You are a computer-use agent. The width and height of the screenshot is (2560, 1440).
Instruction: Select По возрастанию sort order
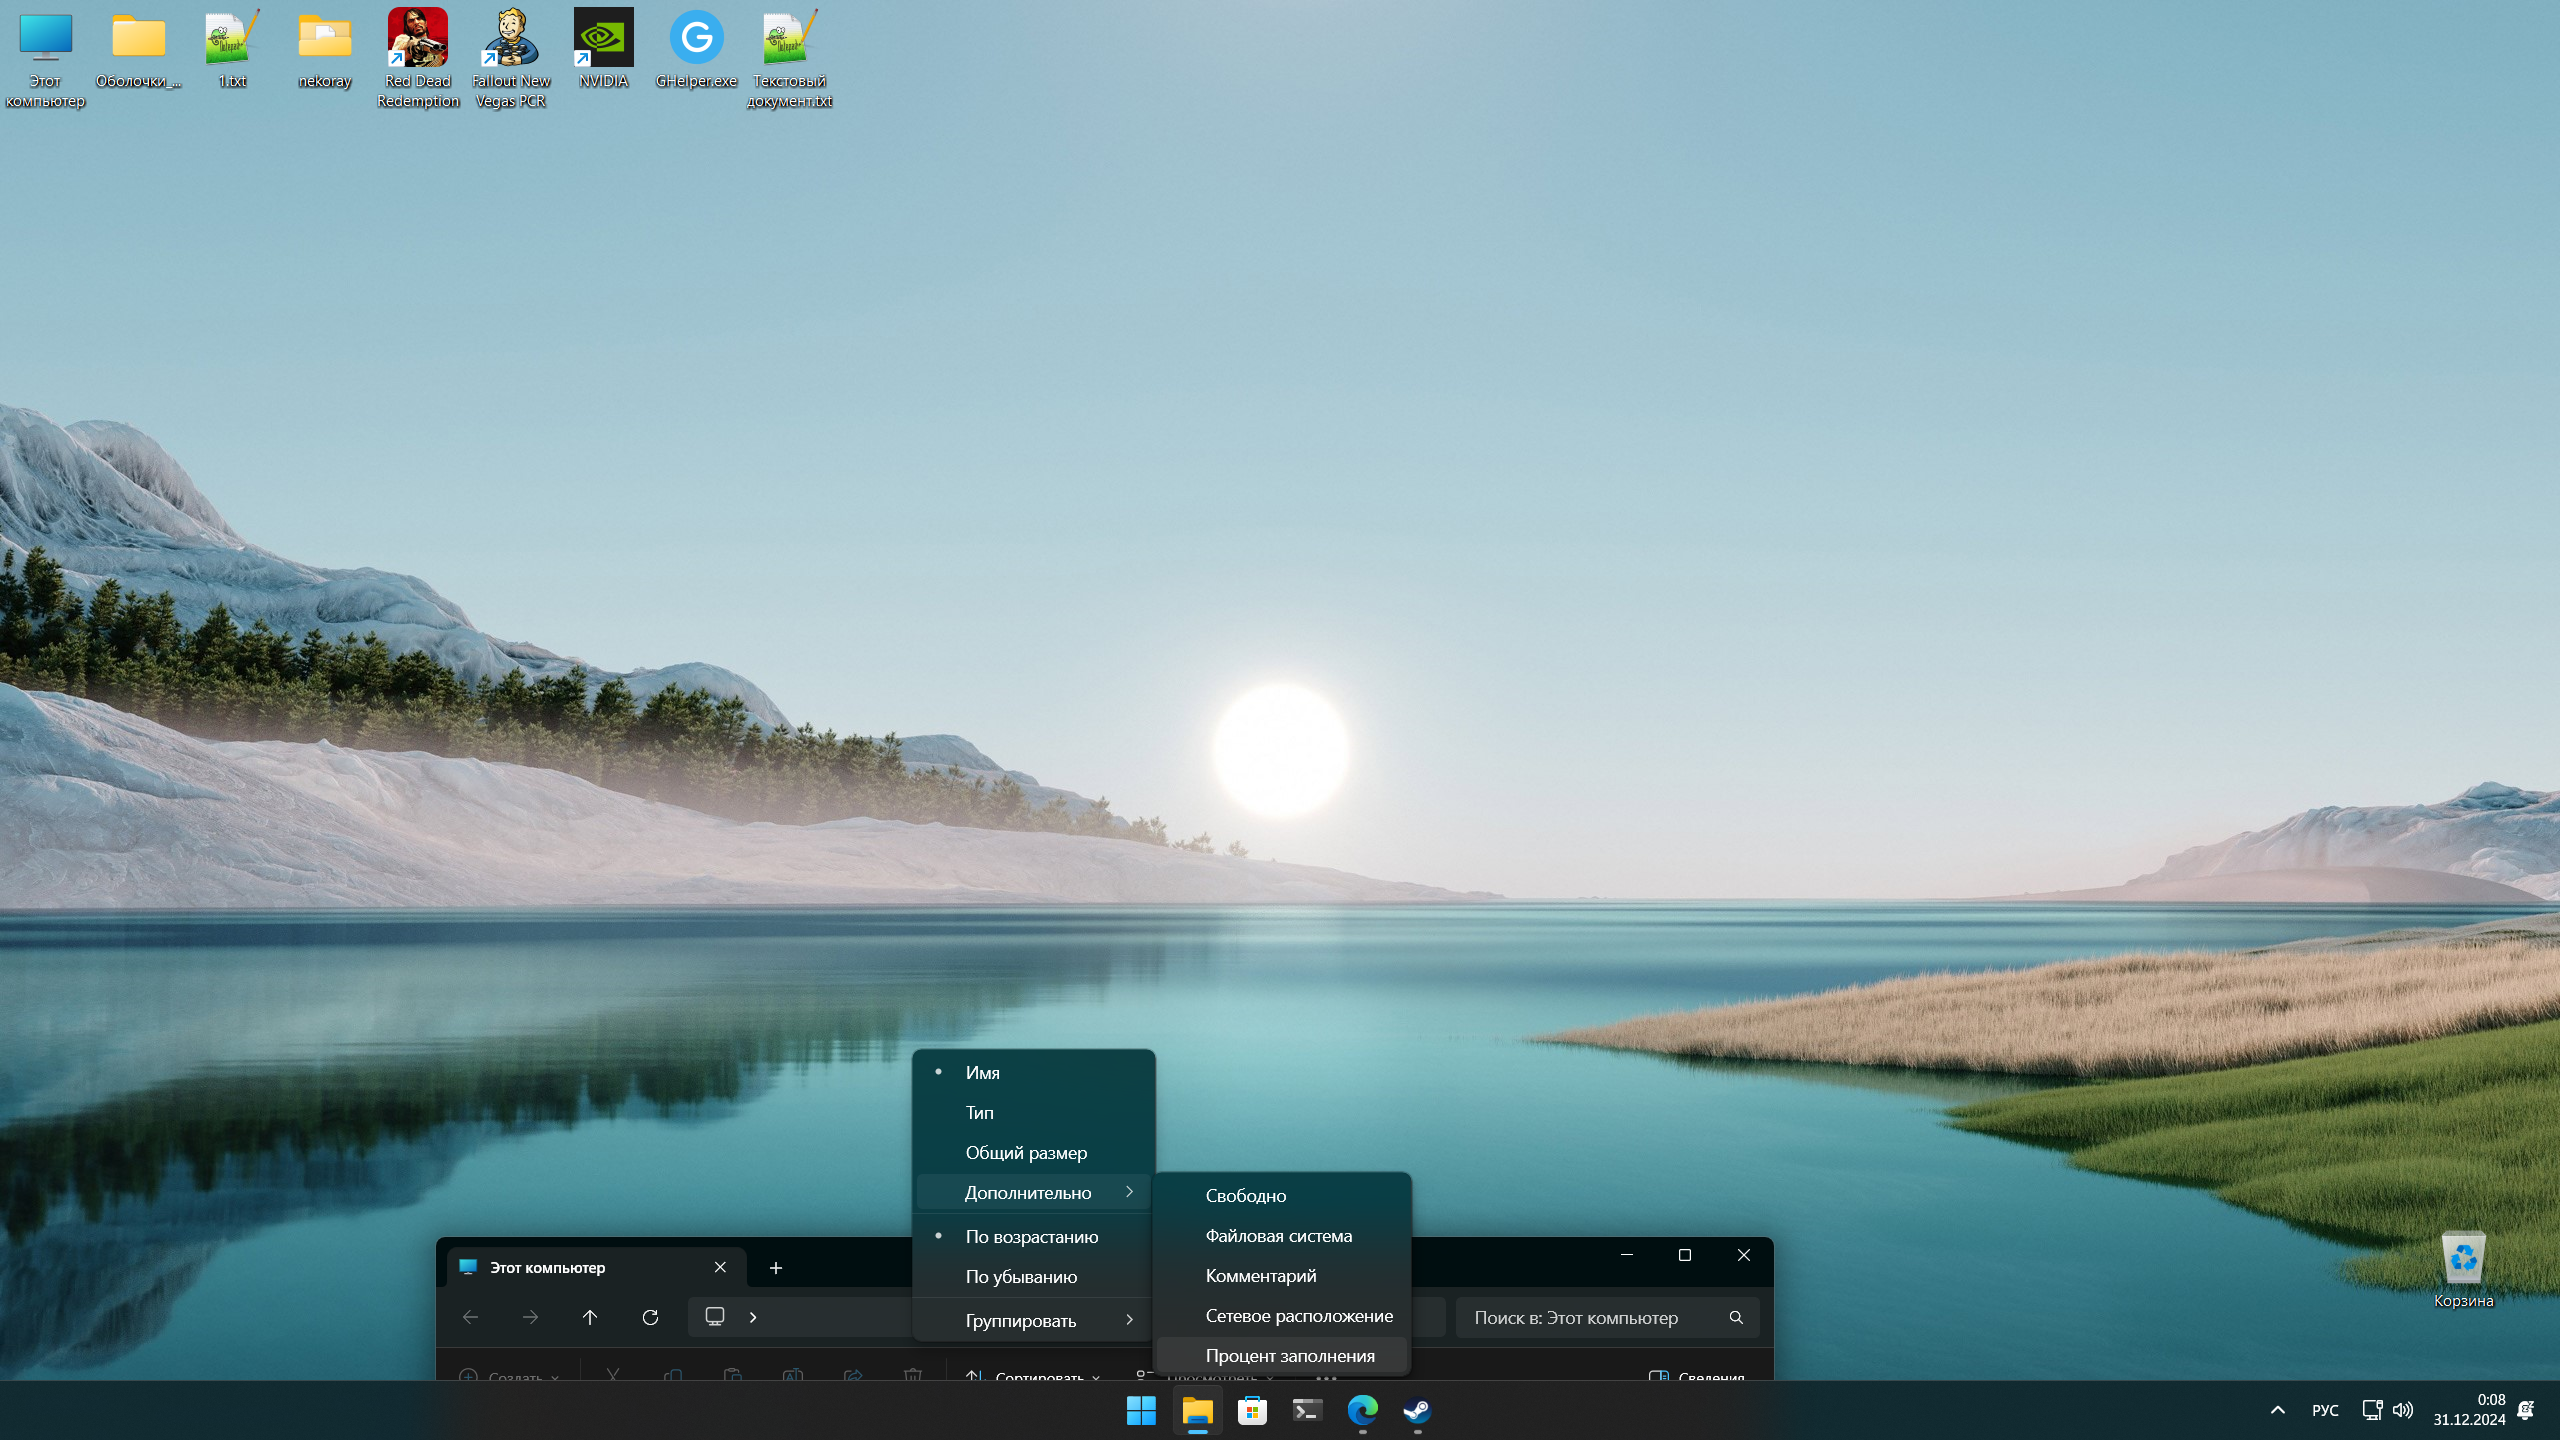click(x=1034, y=1236)
